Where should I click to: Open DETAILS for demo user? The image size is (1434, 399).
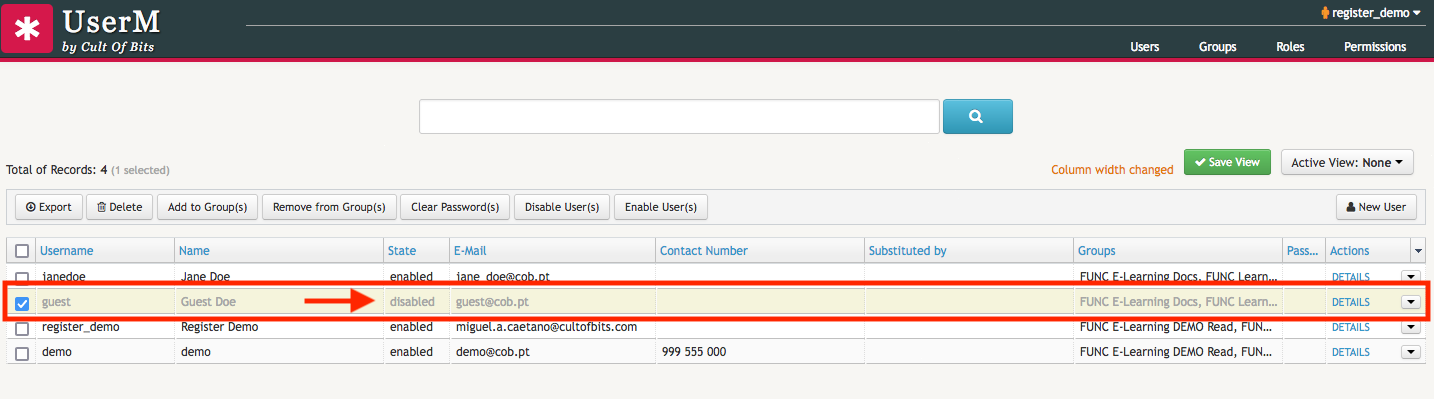(x=1350, y=352)
